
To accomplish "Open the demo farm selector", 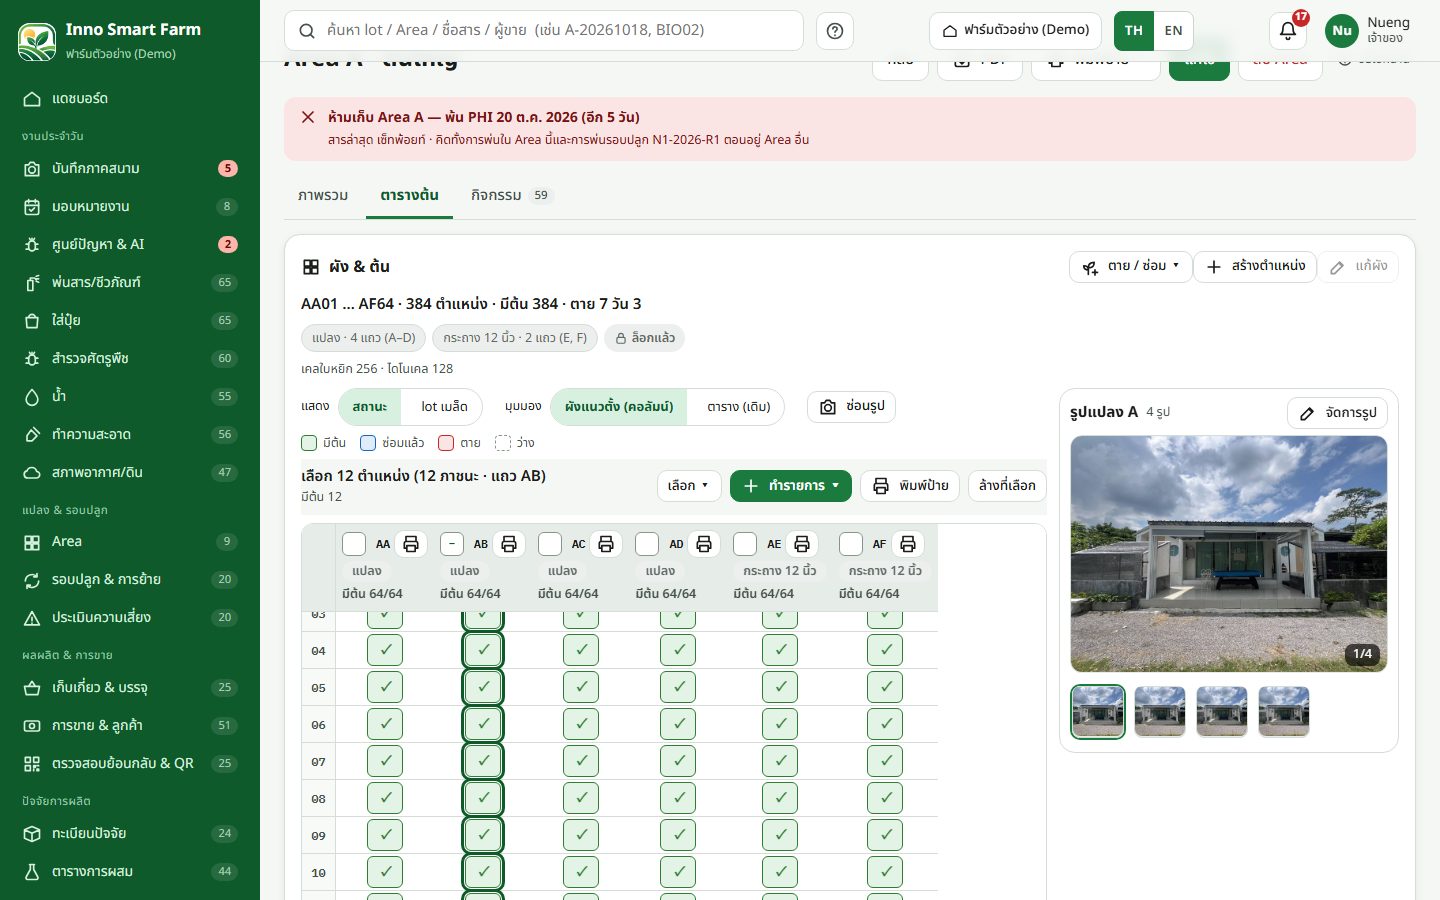I will (x=1015, y=31).
